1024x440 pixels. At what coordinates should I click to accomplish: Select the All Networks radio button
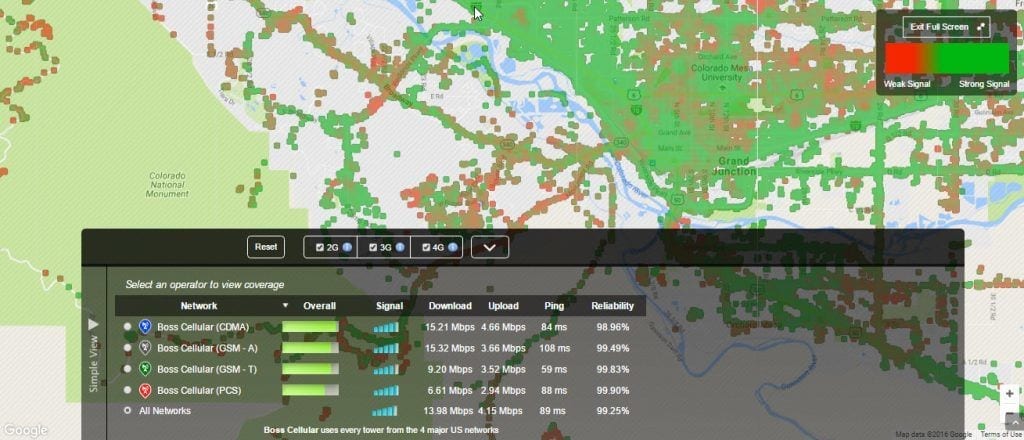(x=127, y=411)
